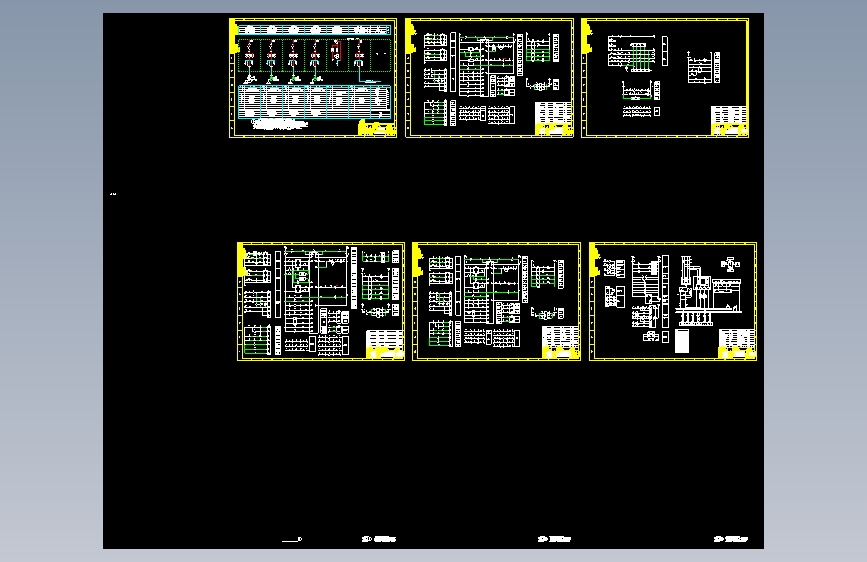
Task: Select the drawing sheet with cyan tables and red breakers
Action: coord(313,78)
